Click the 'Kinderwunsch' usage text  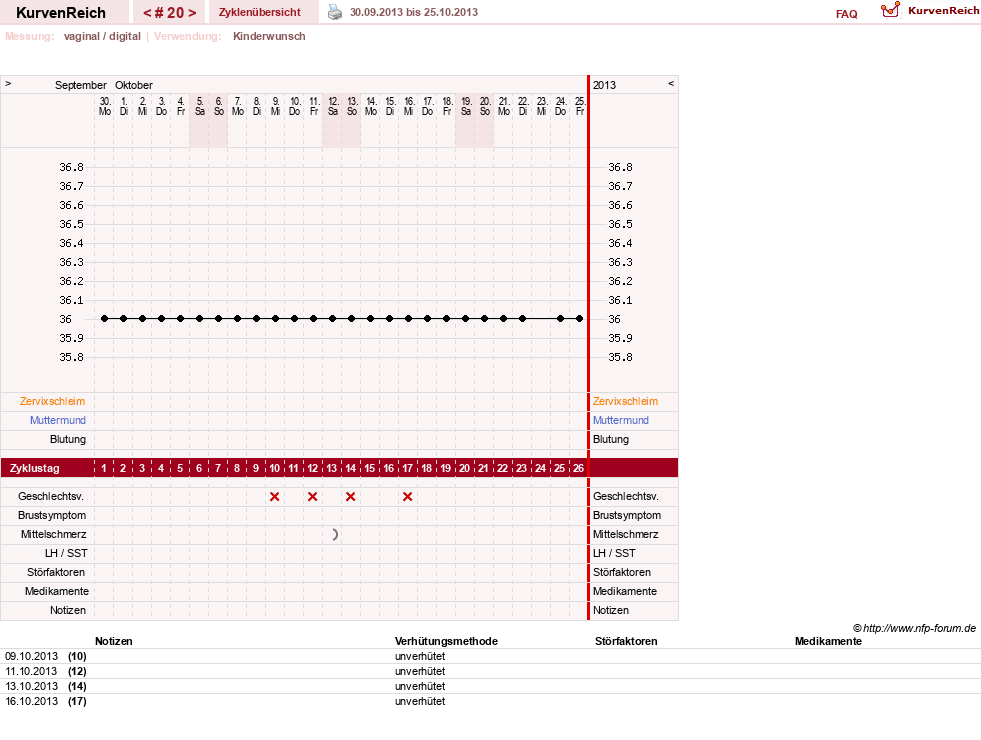[269, 36]
